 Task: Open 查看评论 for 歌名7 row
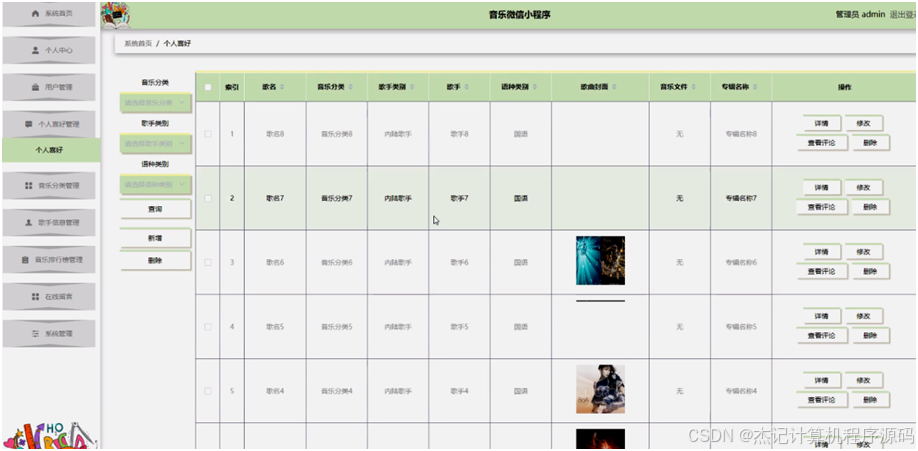coord(822,207)
